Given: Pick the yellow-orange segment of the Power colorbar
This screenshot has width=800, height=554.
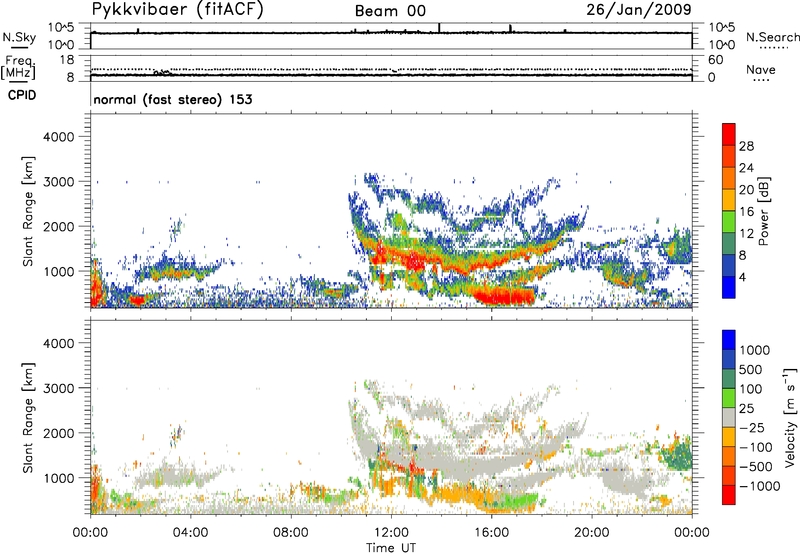Looking at the screenshot, I should tap(729, 200).
